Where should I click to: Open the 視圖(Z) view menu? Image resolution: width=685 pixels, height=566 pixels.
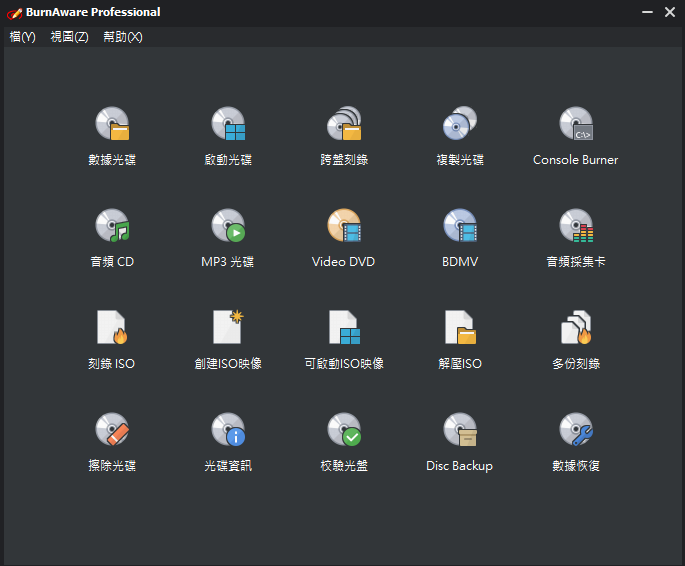click(x=69, y=37)
